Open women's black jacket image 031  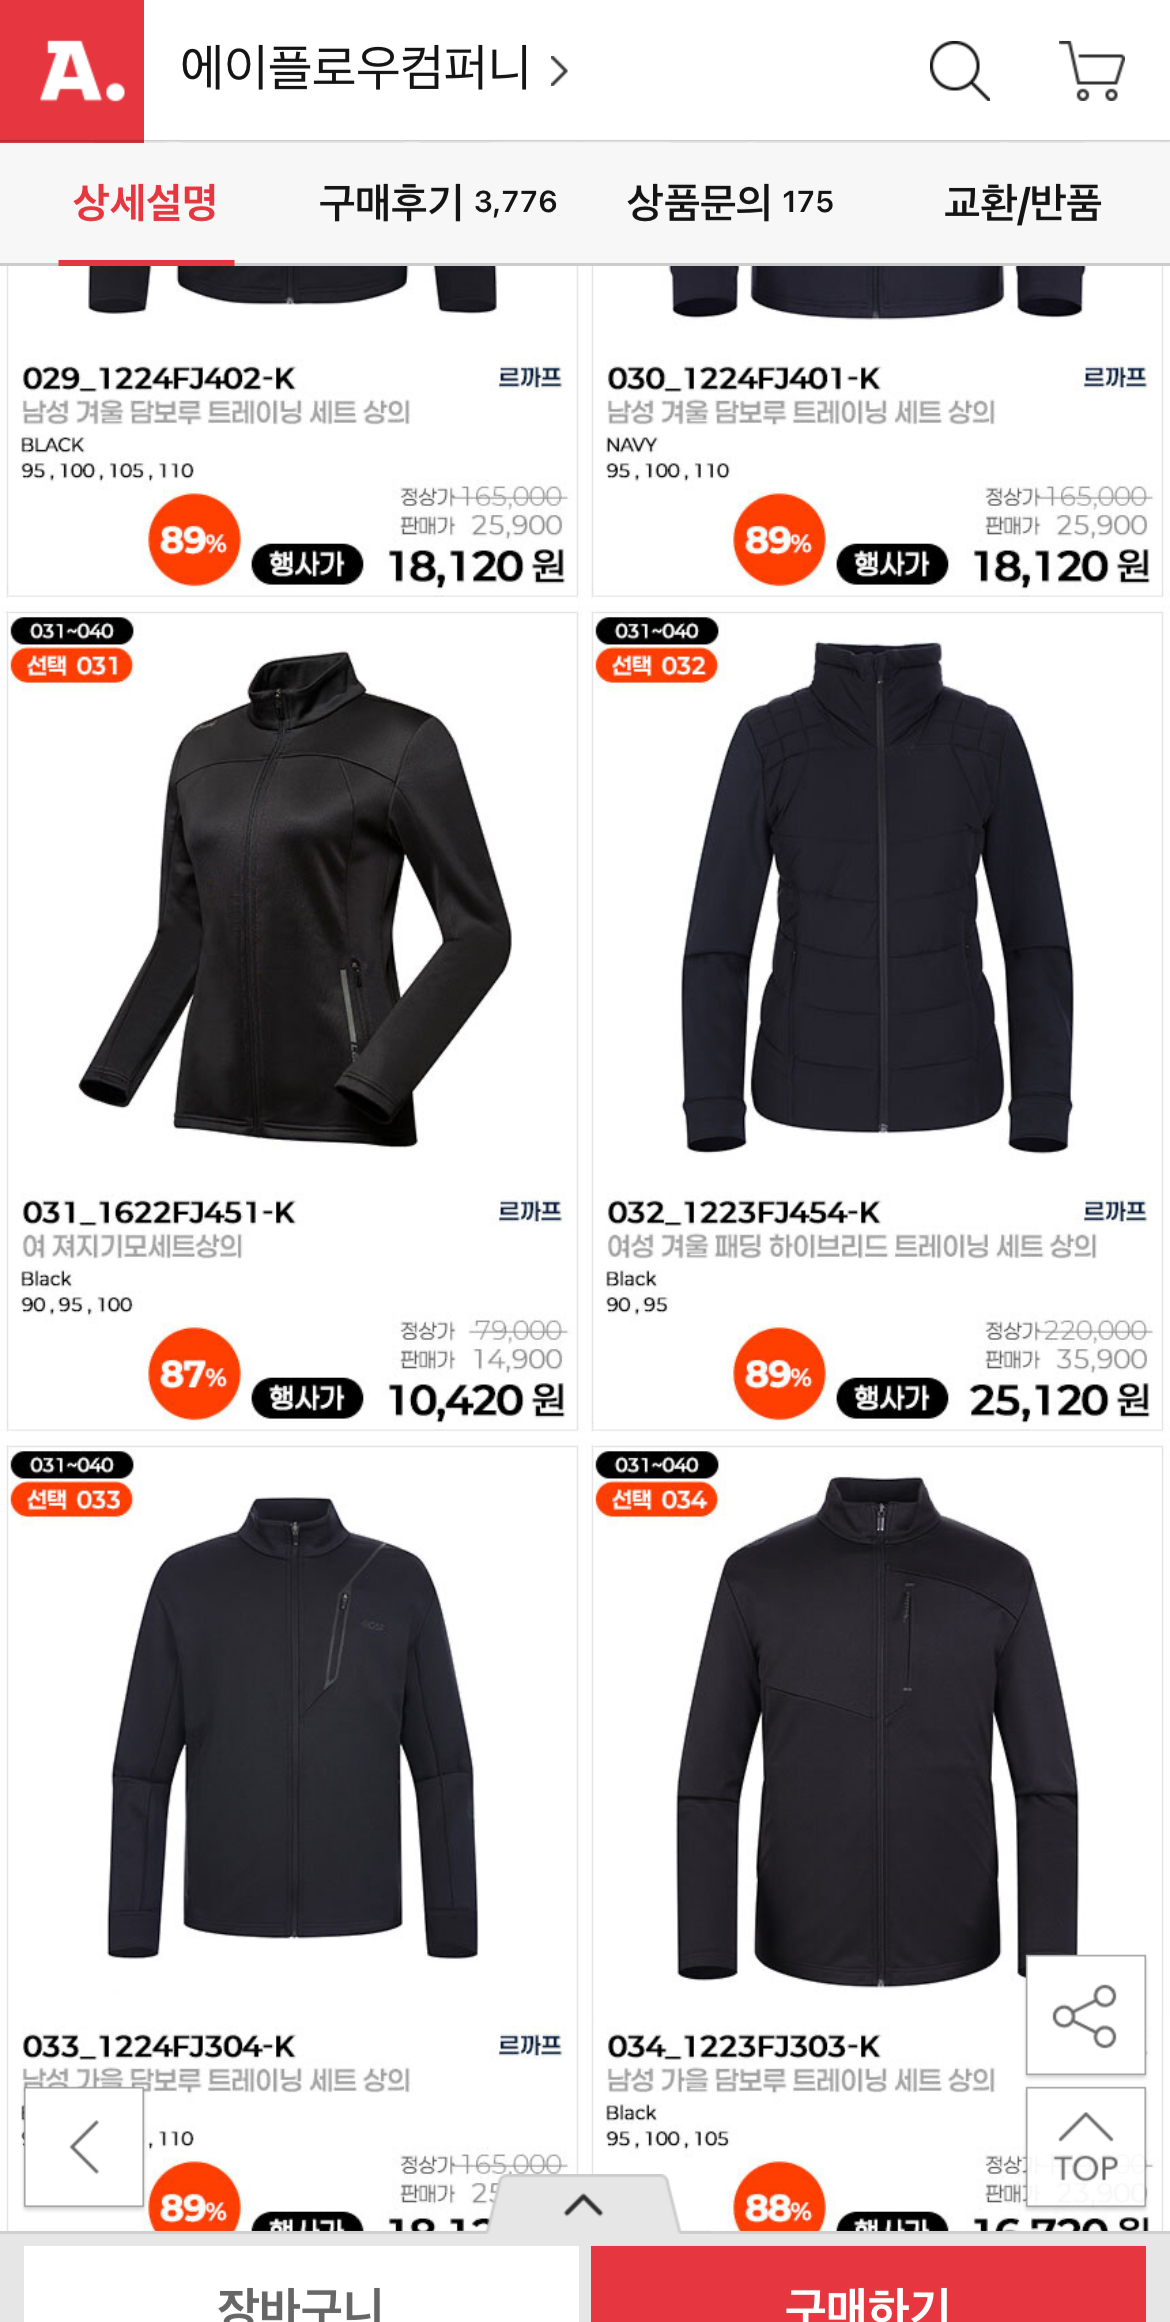pyautogui.click(x=294, y=898)
